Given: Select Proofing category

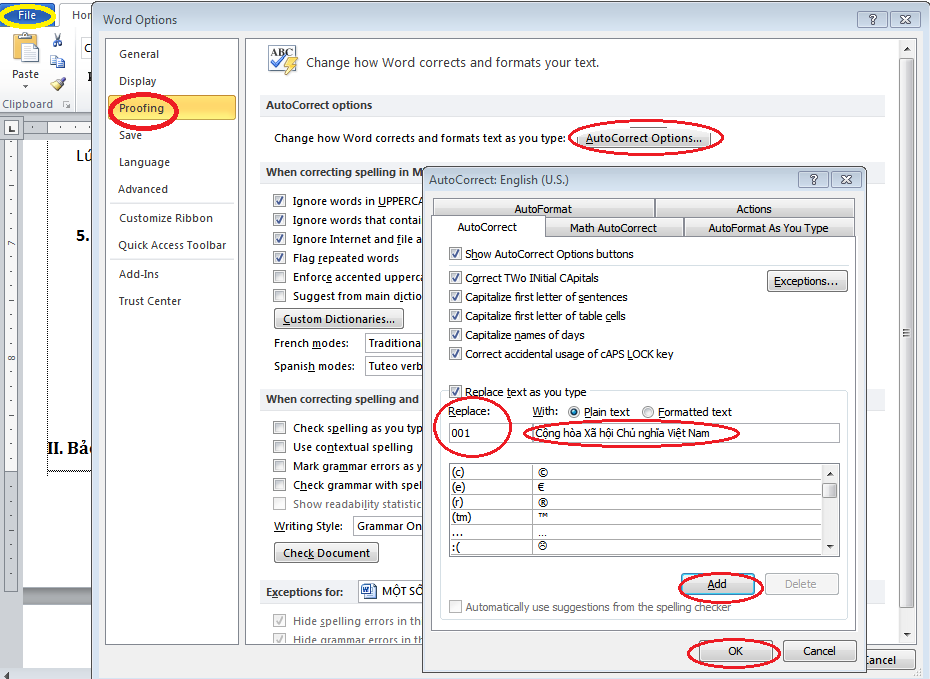Looking at the screenshot, I should (x=172, y=108).
